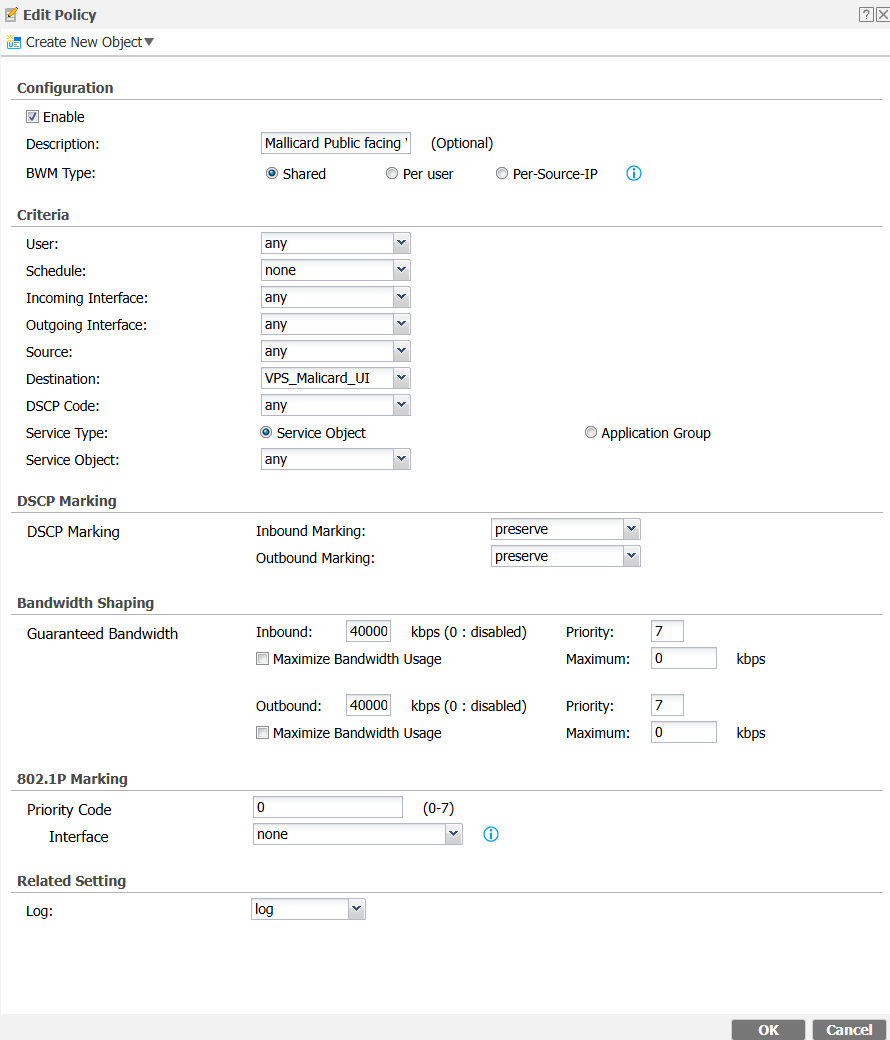Show BWM Type info tooltip icon

(634, 173)
